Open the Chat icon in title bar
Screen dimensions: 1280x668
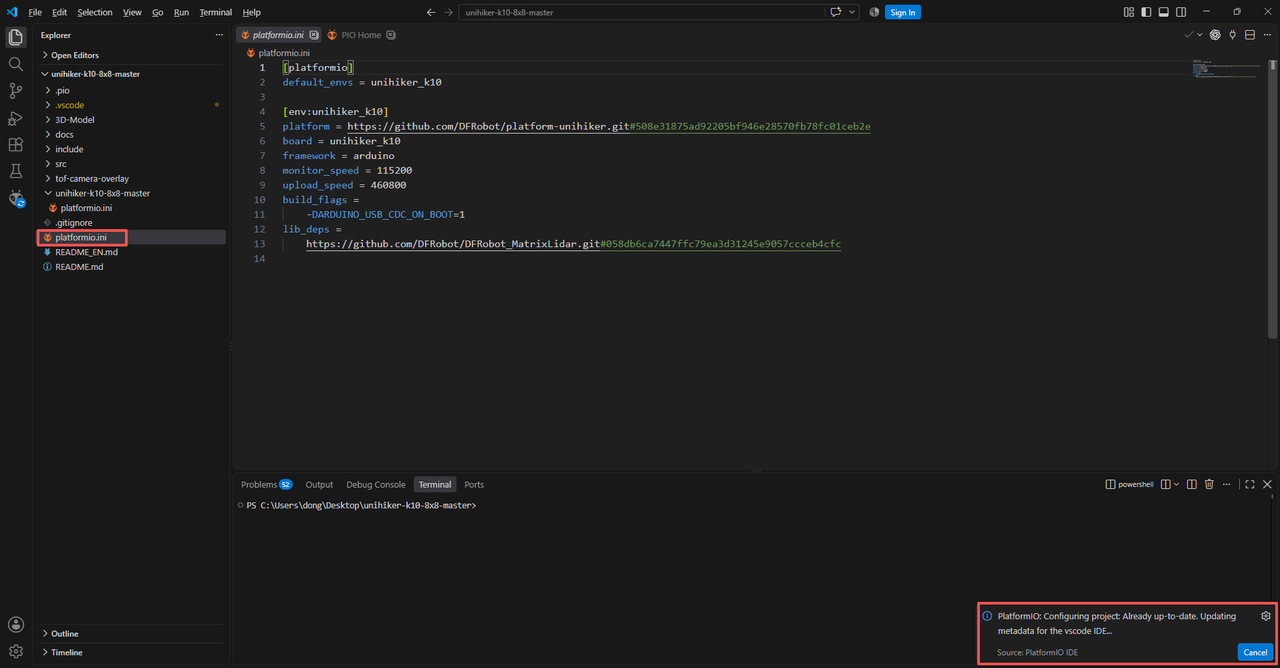pos(835,12)
